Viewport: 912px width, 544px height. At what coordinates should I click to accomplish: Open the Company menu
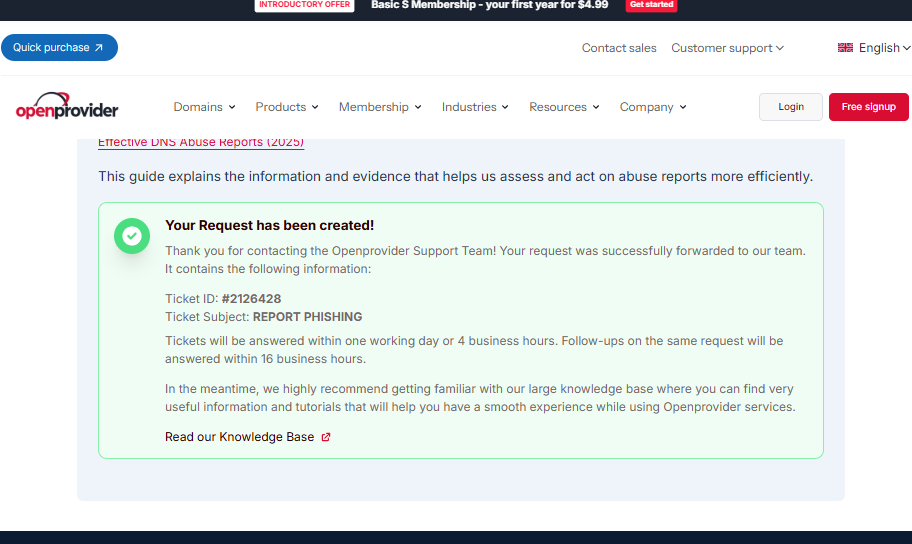653,107
